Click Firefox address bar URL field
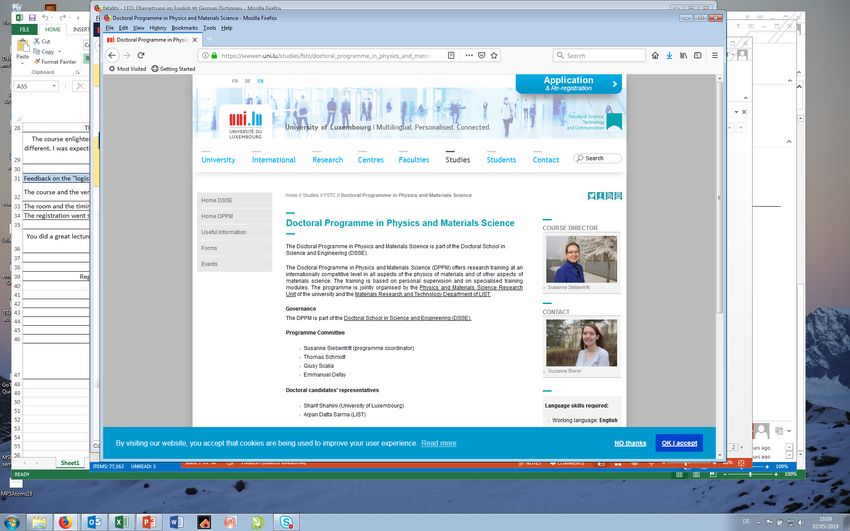 click(325, 55)
